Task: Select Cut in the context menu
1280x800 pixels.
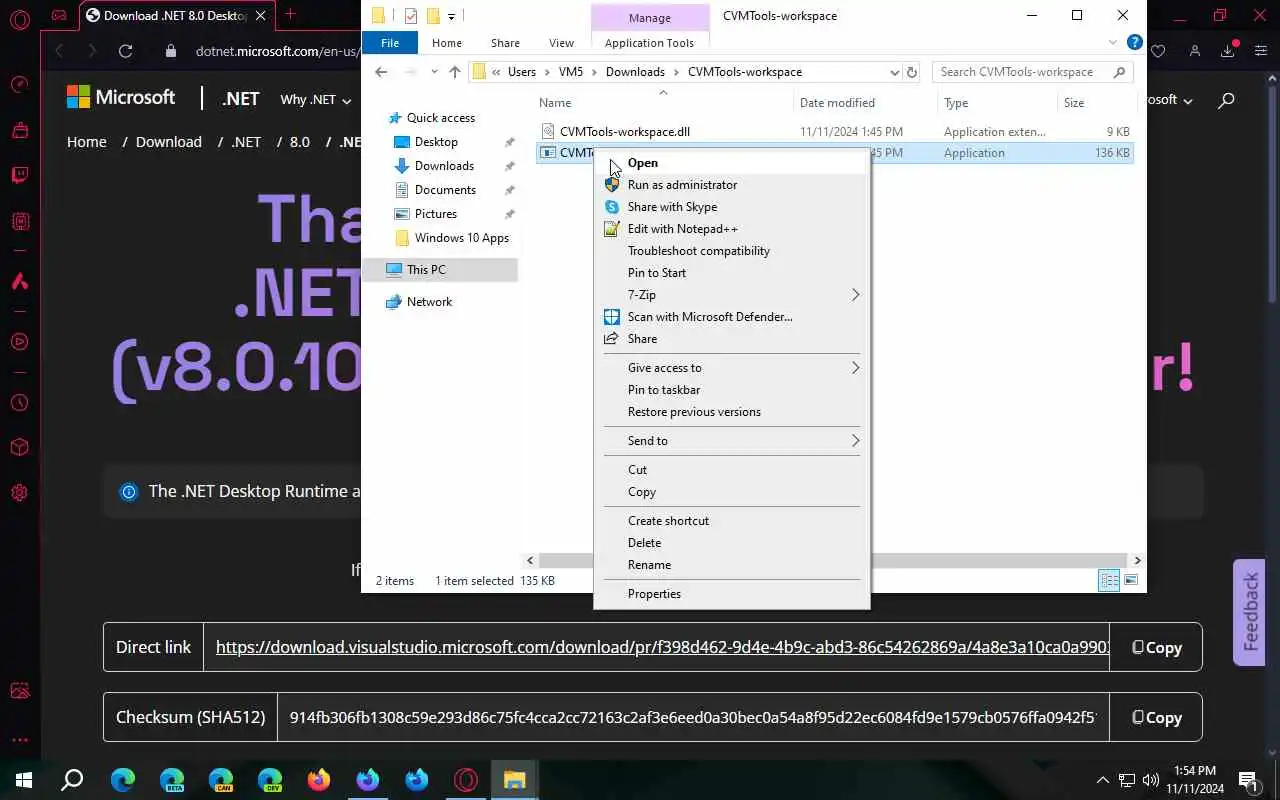Action: click(x=732, y=470)
